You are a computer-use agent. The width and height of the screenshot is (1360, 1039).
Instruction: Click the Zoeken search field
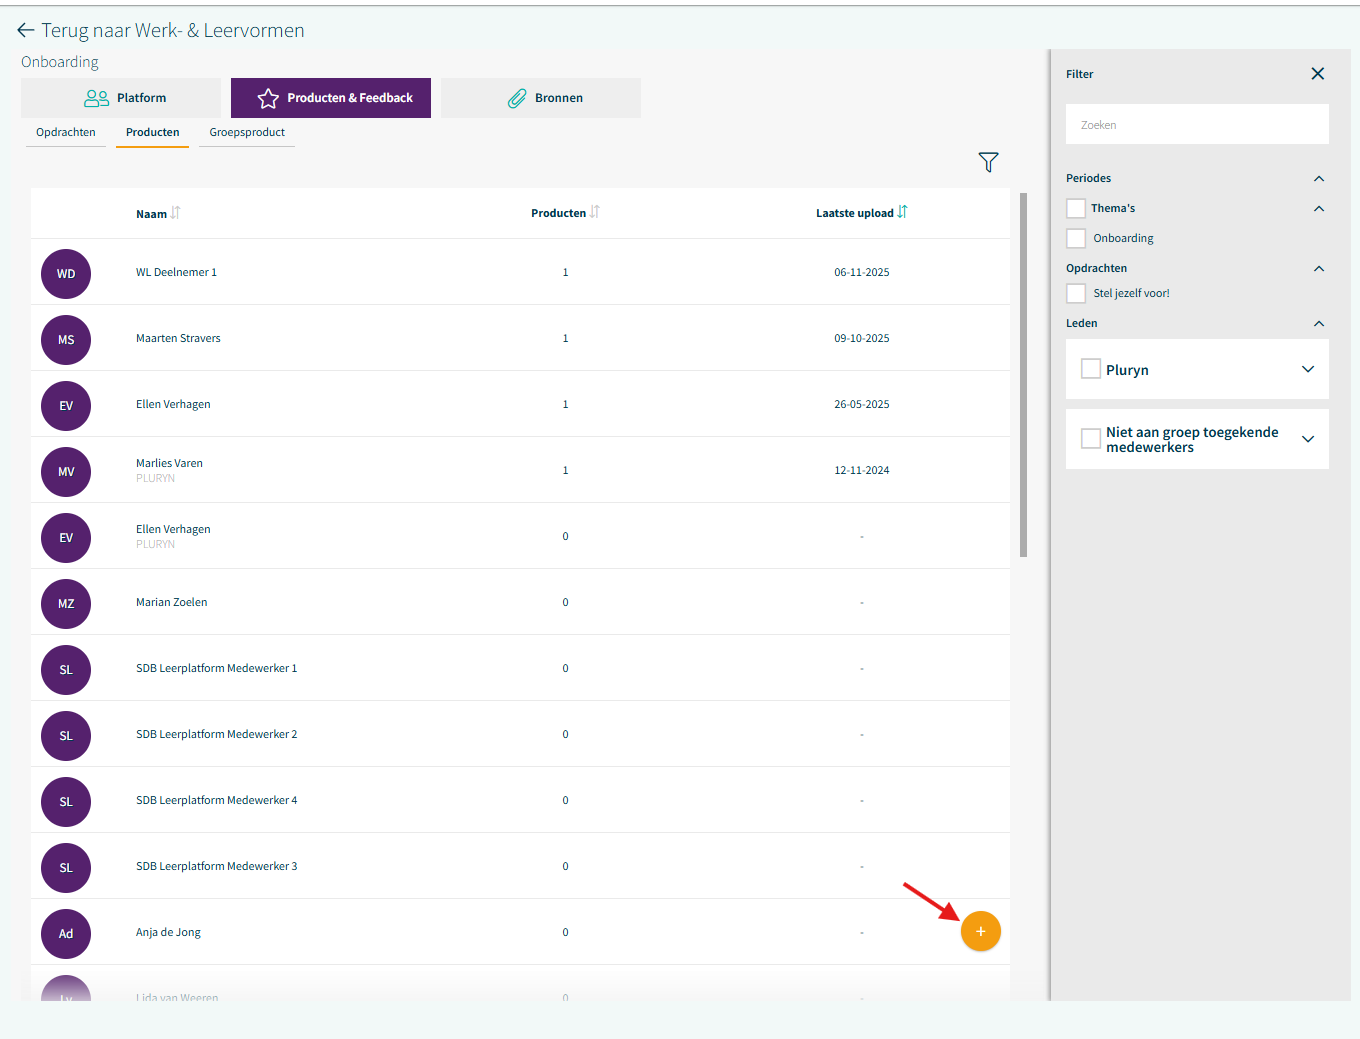coord(1197,125)
